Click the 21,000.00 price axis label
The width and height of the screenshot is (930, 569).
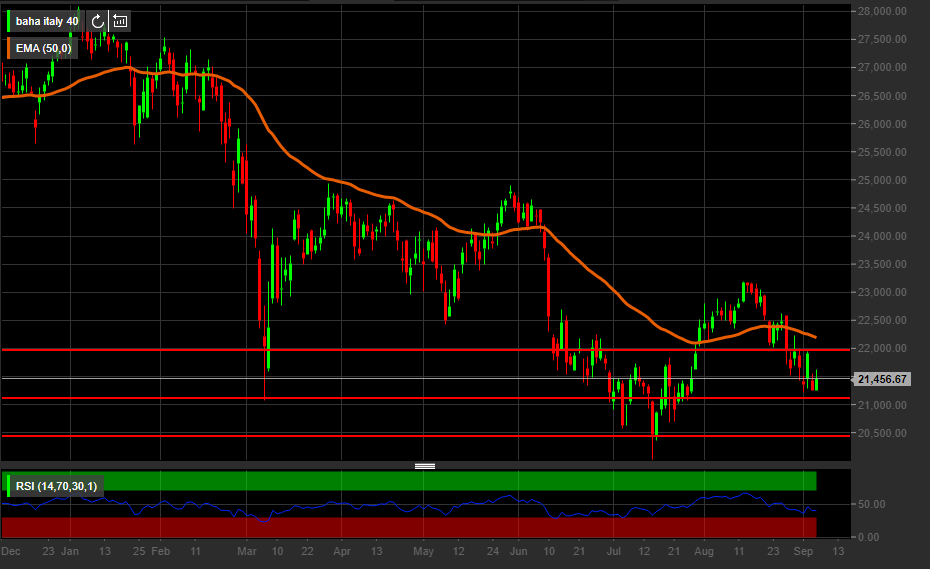(882, 405)
